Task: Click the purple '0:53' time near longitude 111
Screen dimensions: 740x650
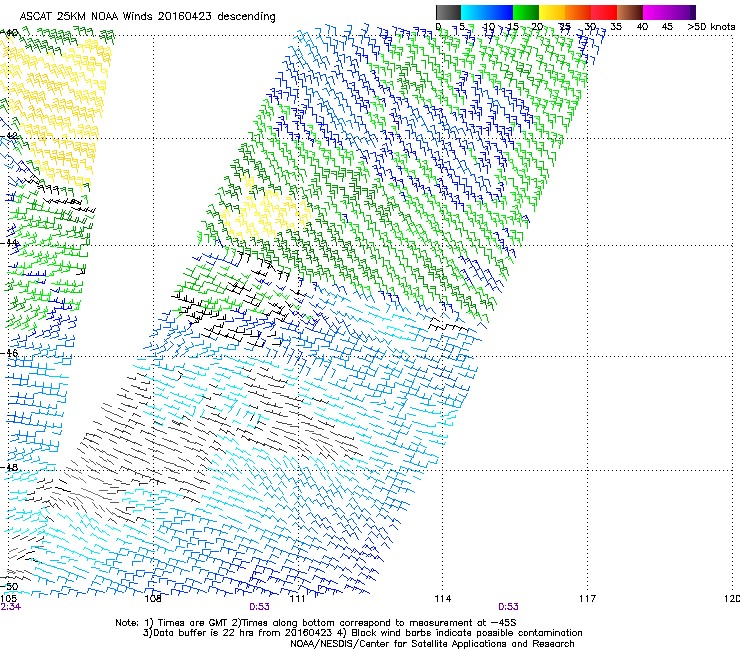Action: (259, 607)
